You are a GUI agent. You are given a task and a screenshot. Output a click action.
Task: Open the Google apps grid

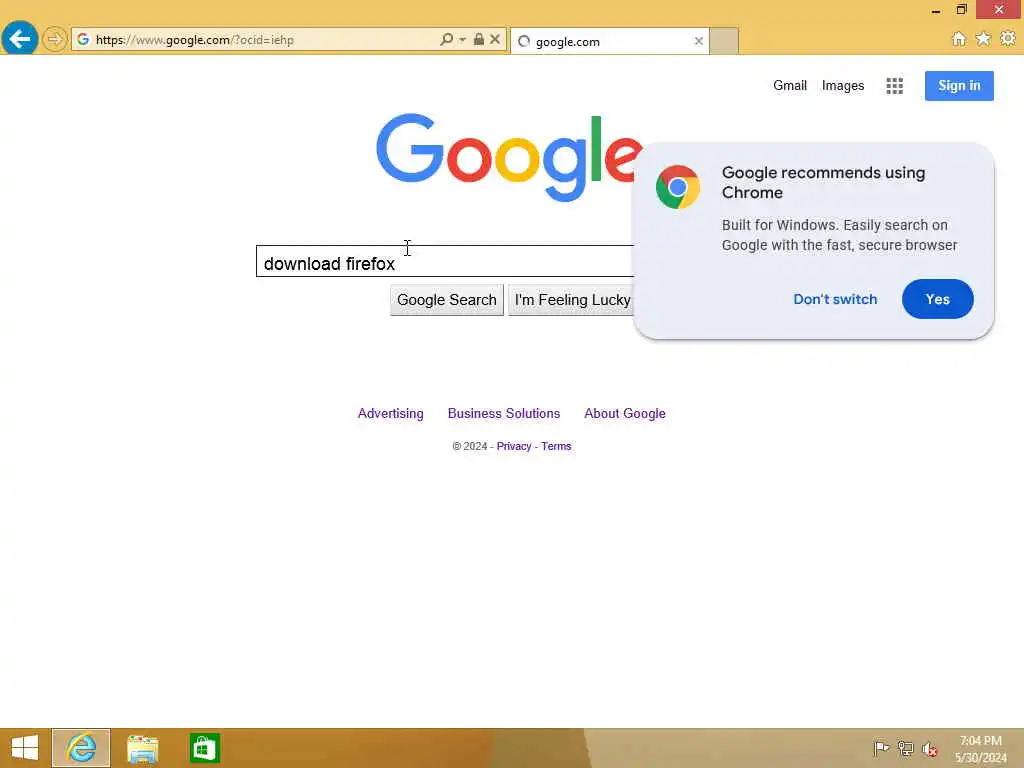click(x=894, y=86)
